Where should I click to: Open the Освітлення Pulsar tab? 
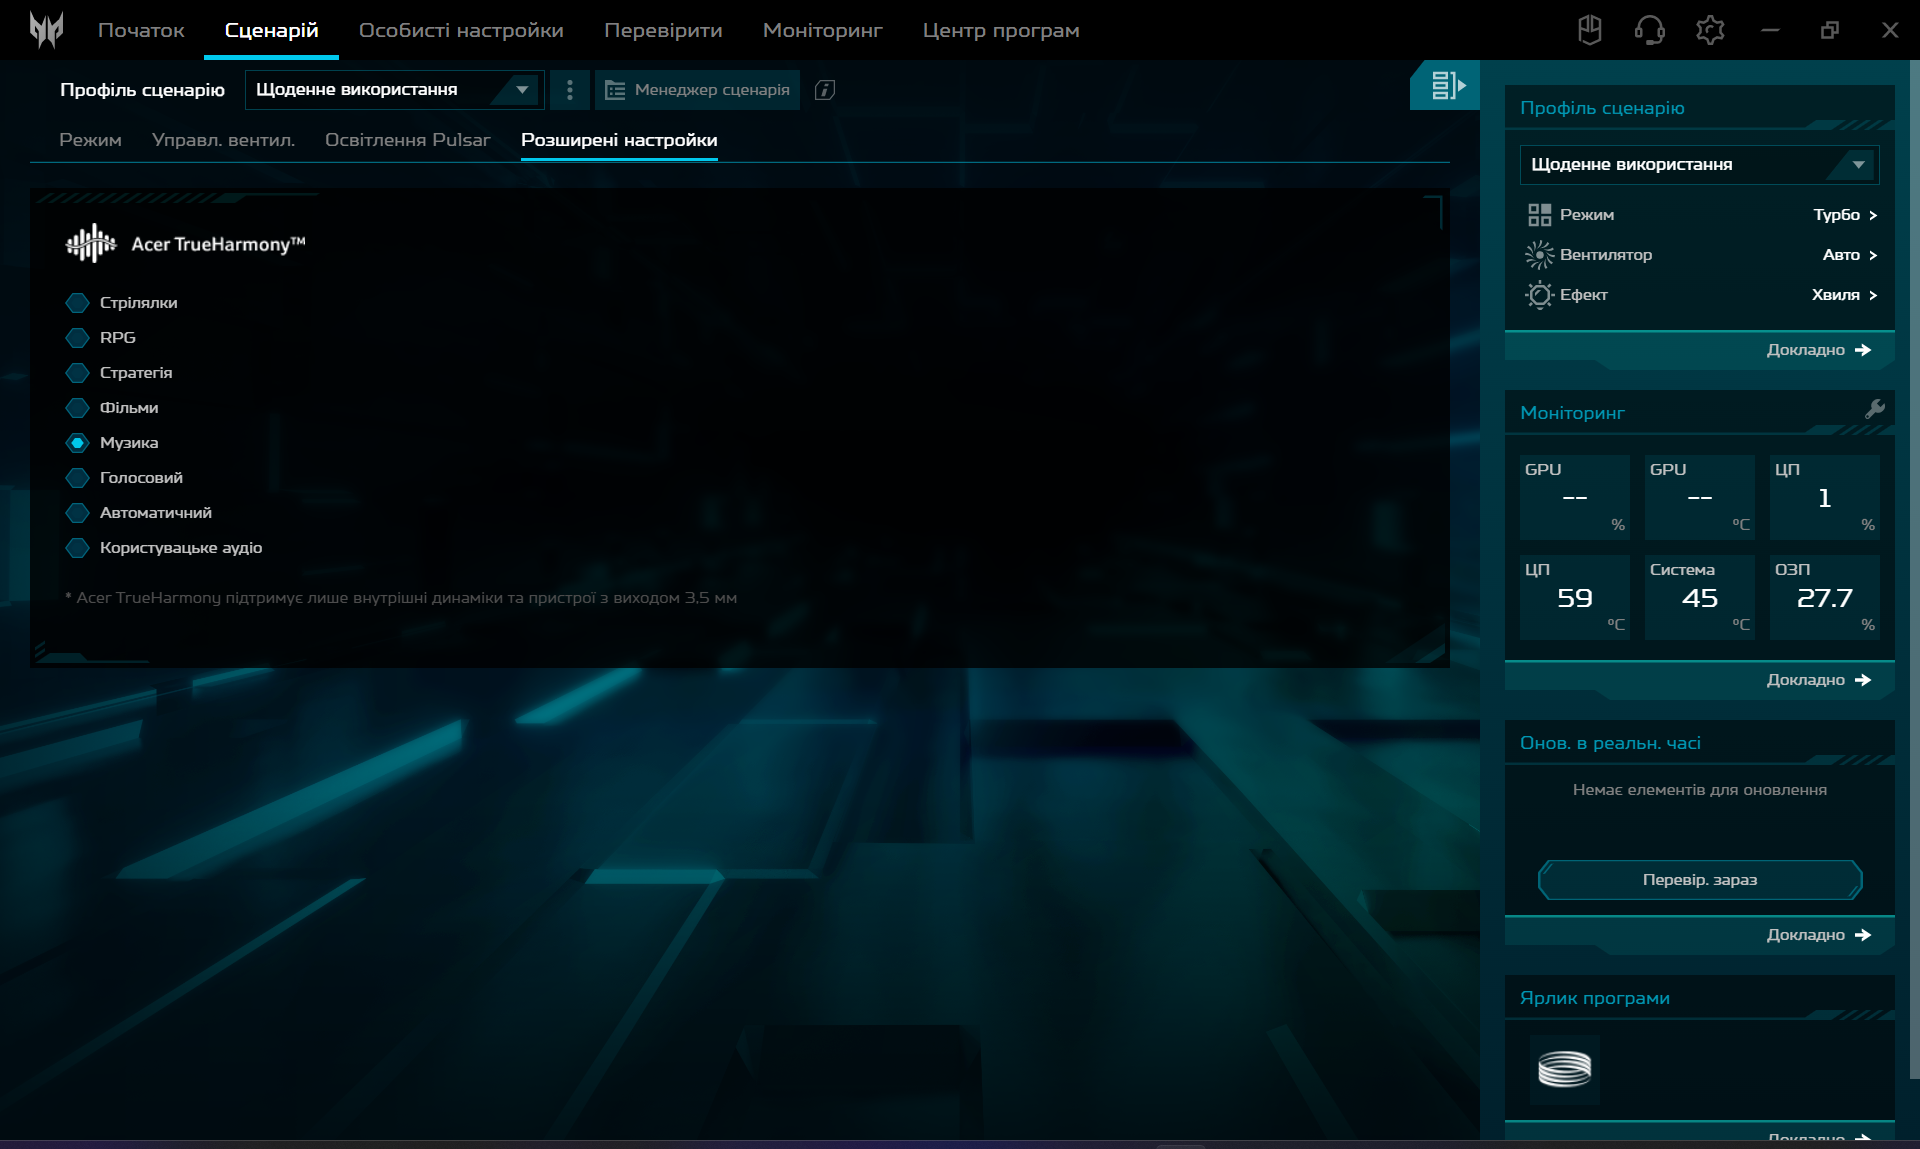[407, 140]
